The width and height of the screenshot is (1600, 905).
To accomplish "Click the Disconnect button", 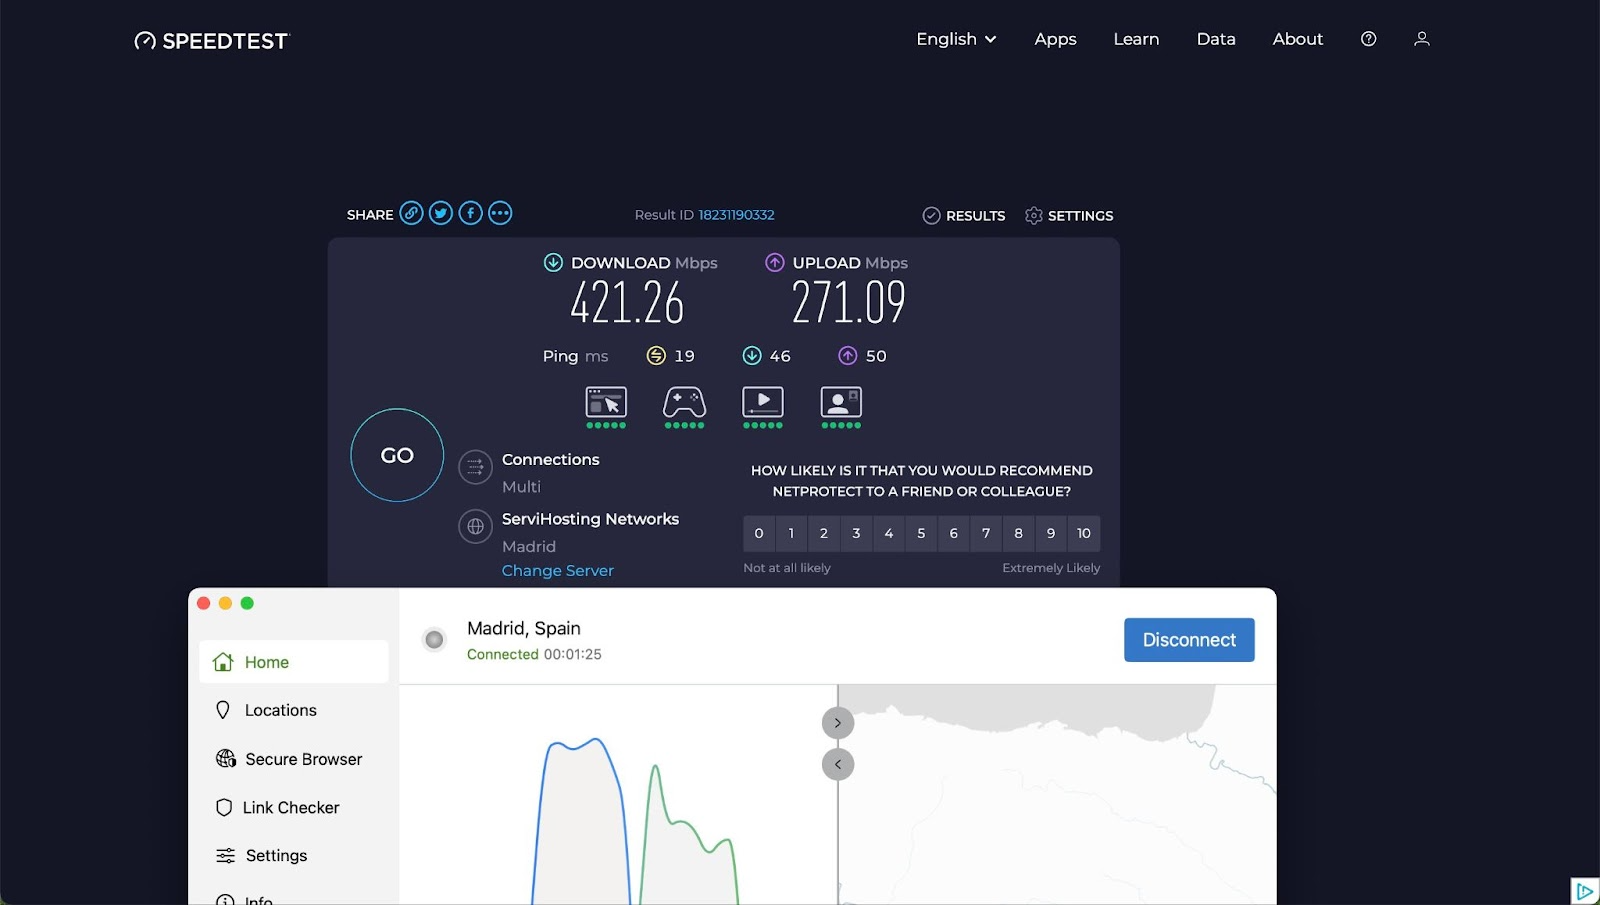I will tap(1189, 640).
